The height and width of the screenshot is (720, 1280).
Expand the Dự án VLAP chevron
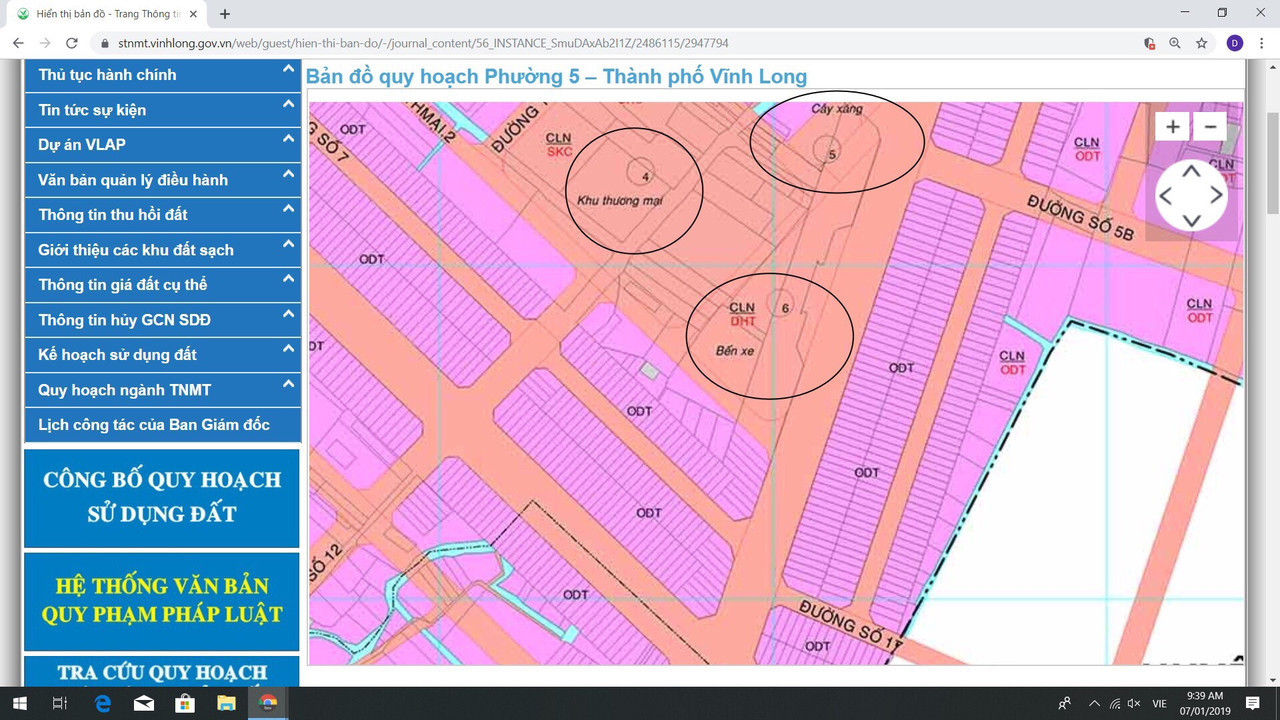coord(288,139)
